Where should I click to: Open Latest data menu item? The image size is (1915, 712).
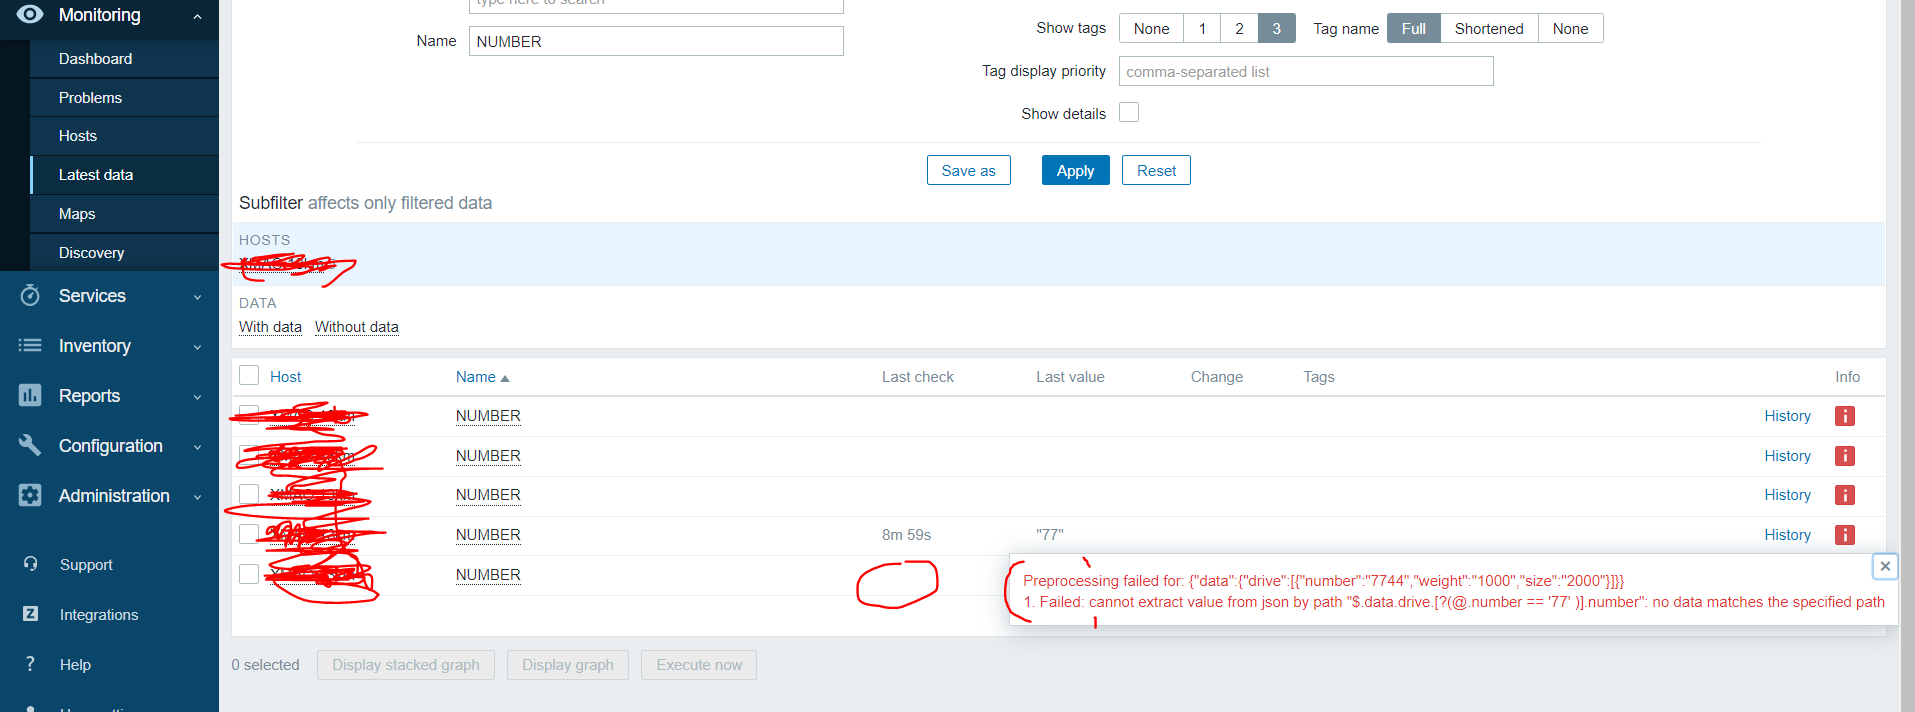click(x=125, y=175)
